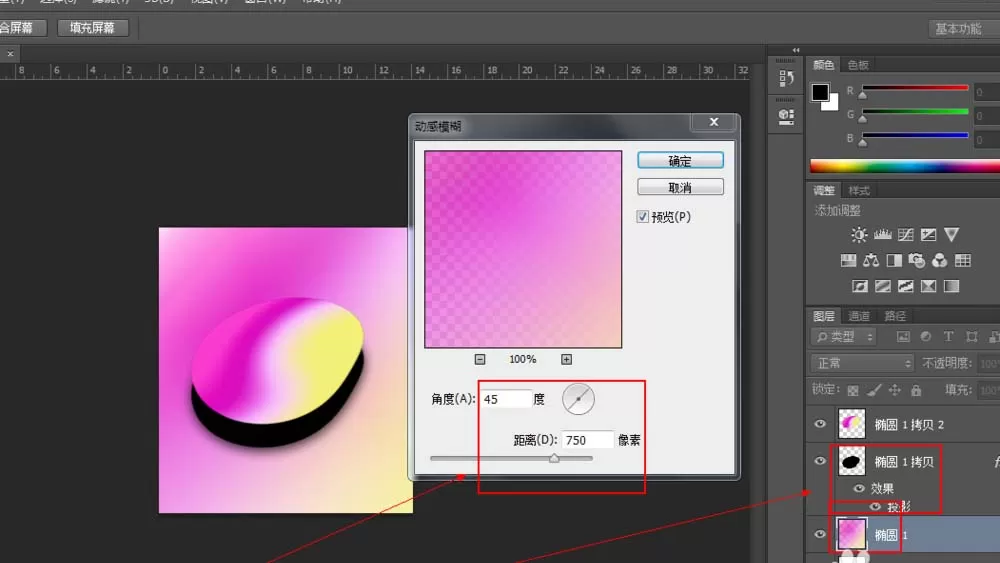1000x563 pixels.
Task: Switch to the 样式 styles tab
Action: tap(858, 191)
